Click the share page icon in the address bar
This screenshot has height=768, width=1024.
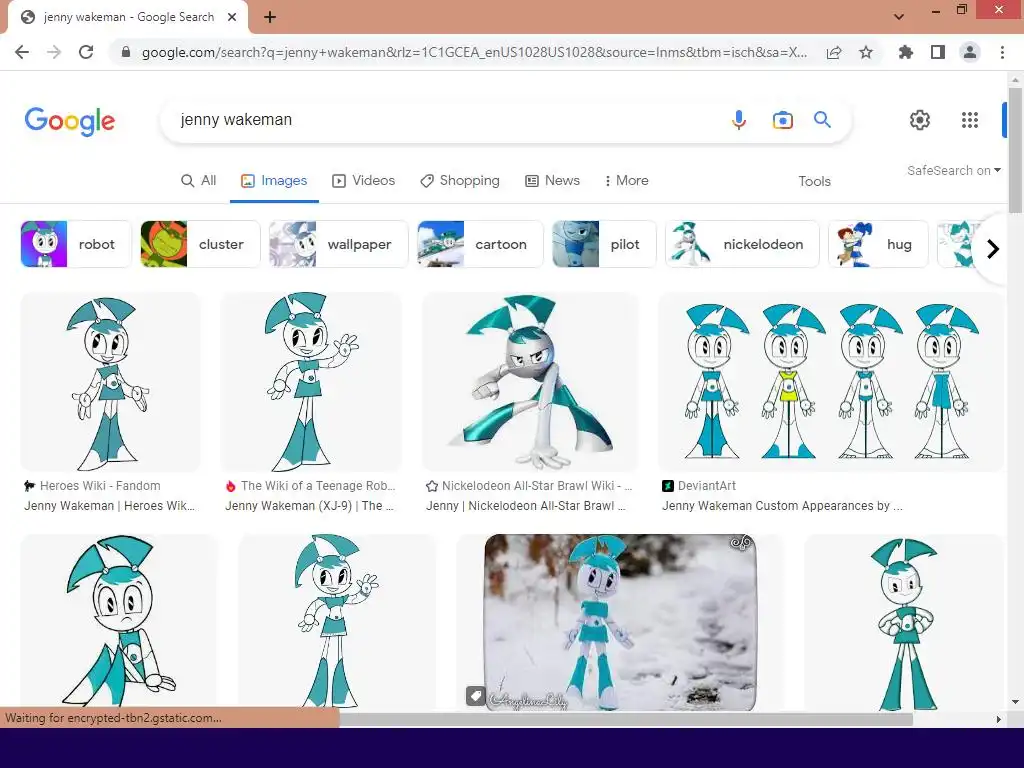click(x=834, y=53)
